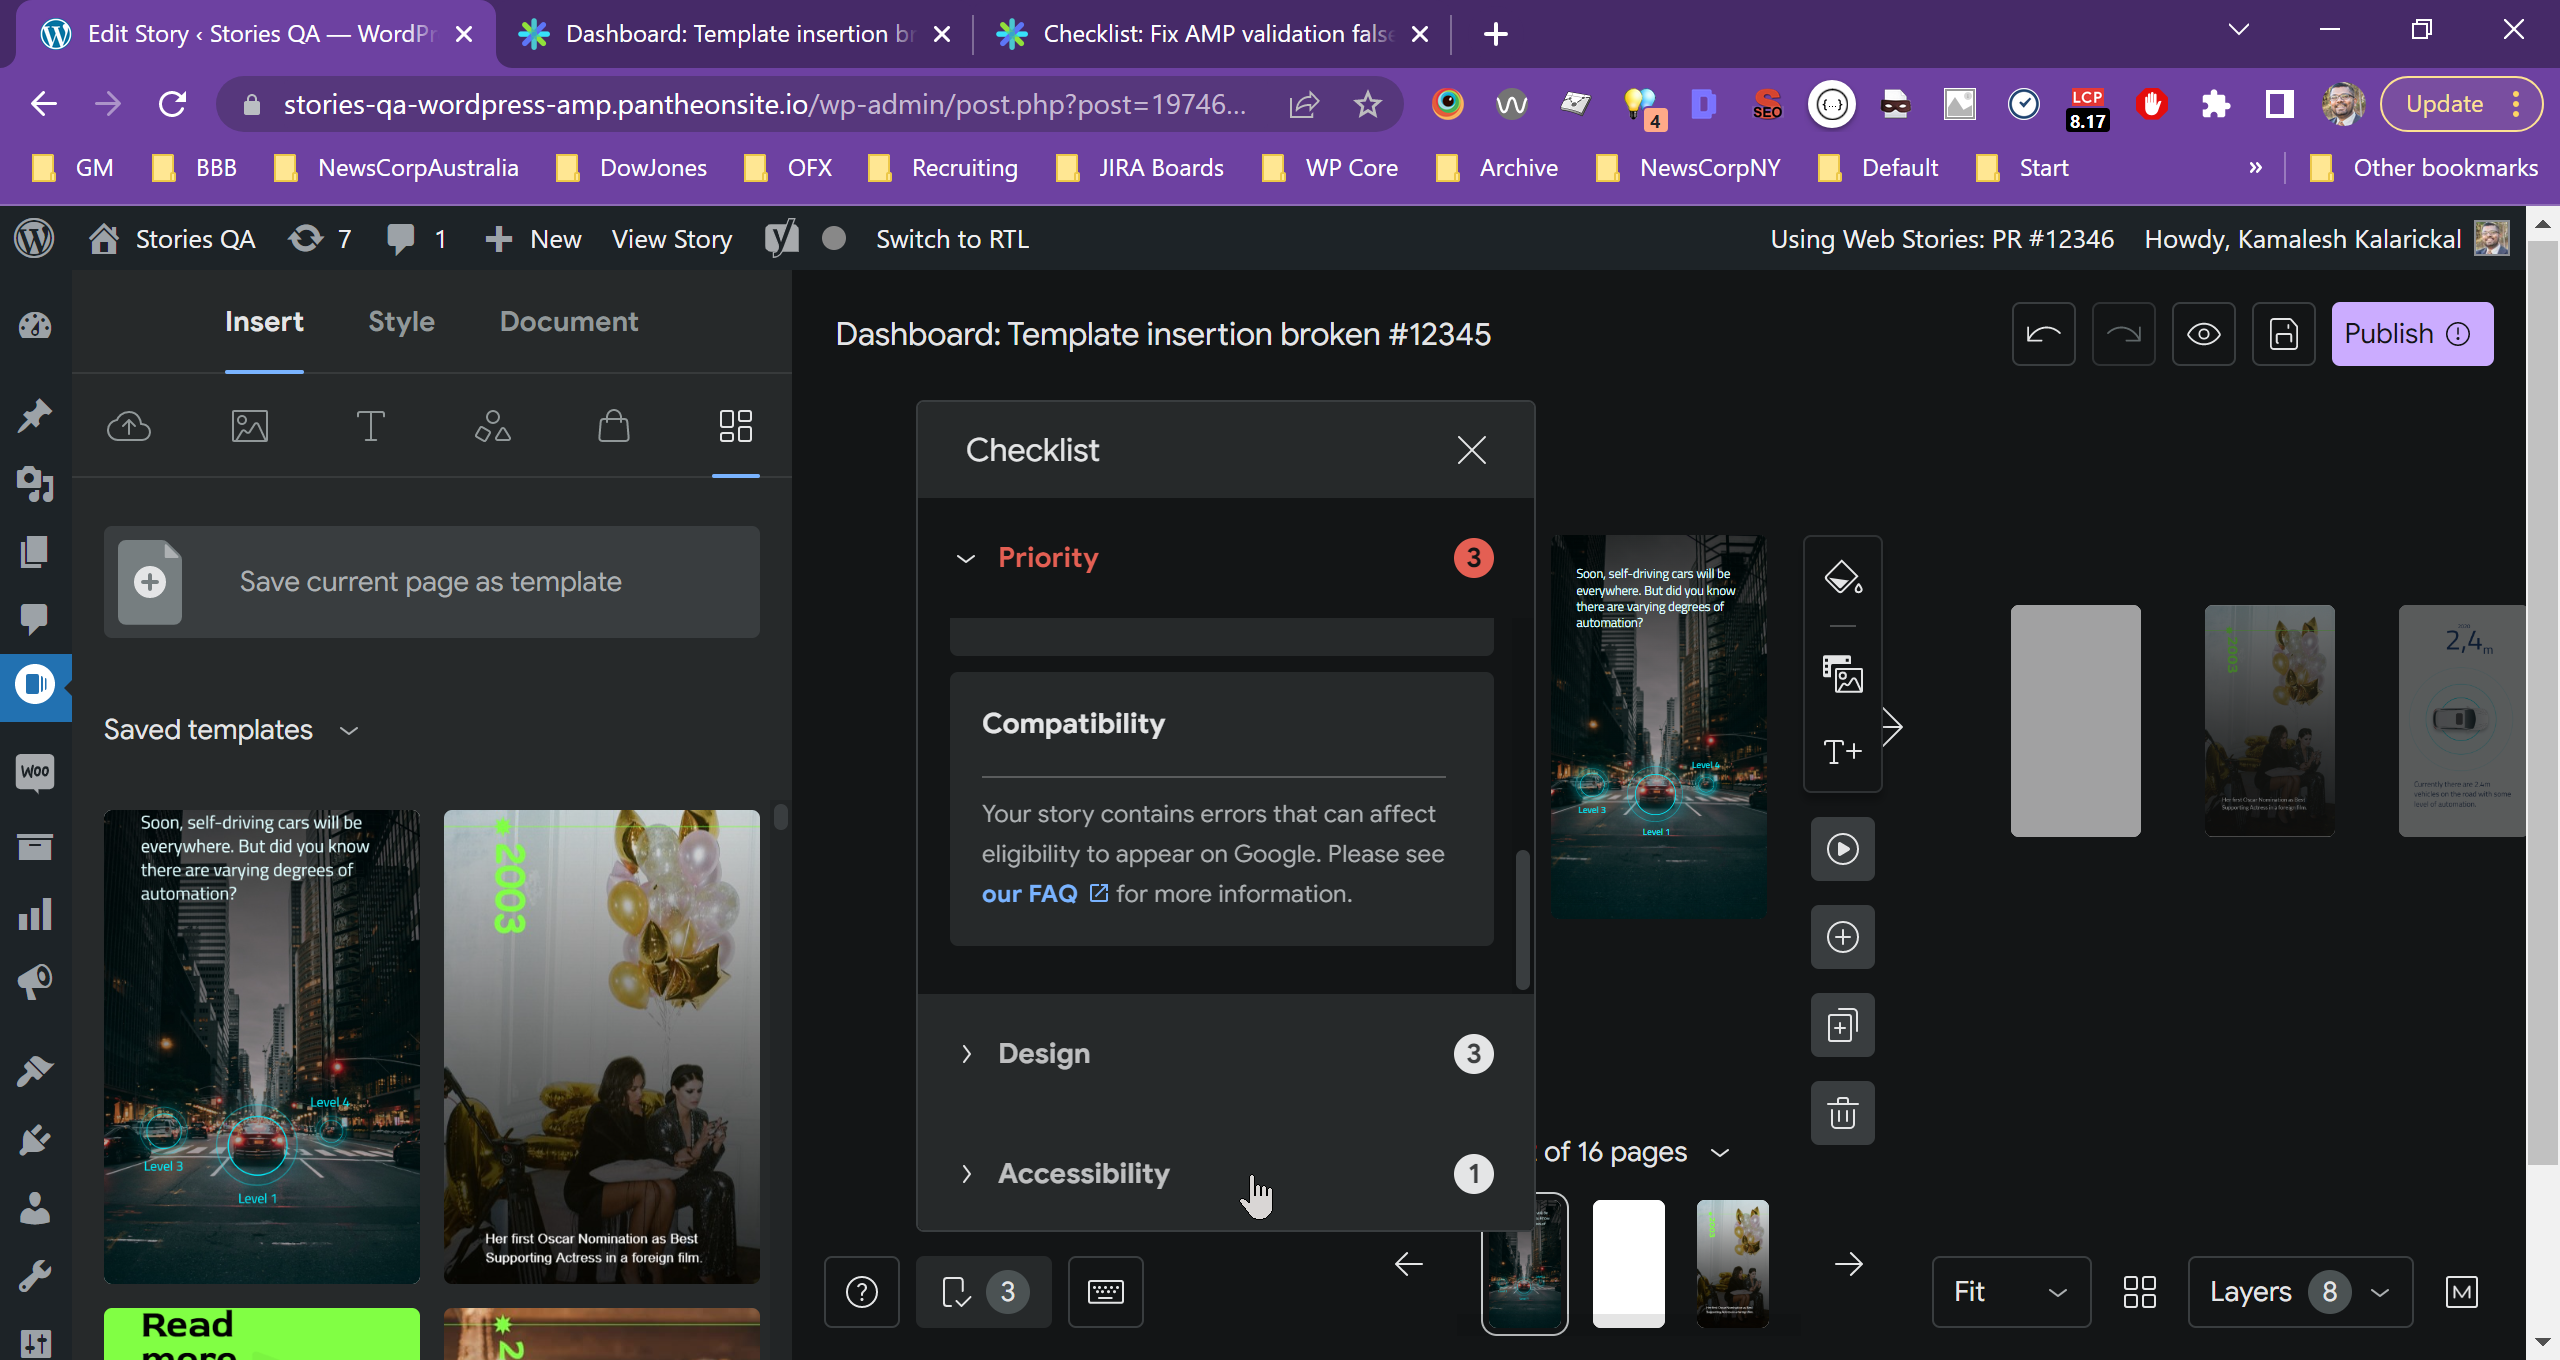Close the Checklist panel
Viewport: 2560px width, 1360px height.
(1471, 450)
